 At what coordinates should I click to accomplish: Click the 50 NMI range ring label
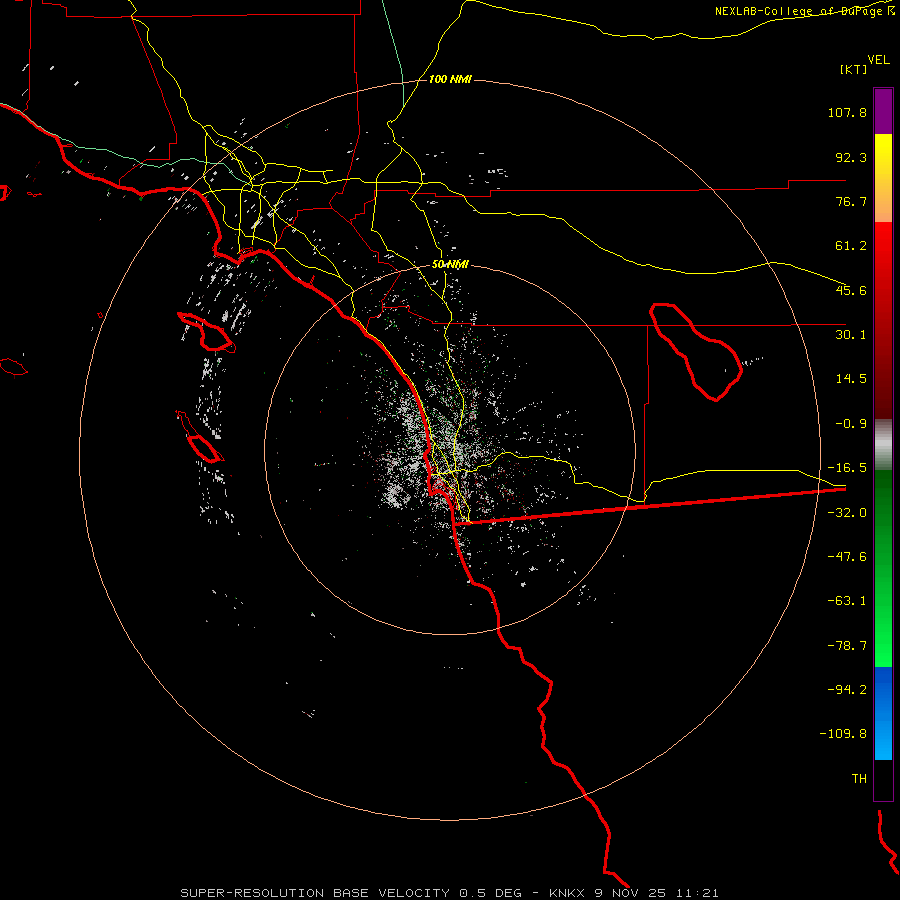tap(450, 264)
